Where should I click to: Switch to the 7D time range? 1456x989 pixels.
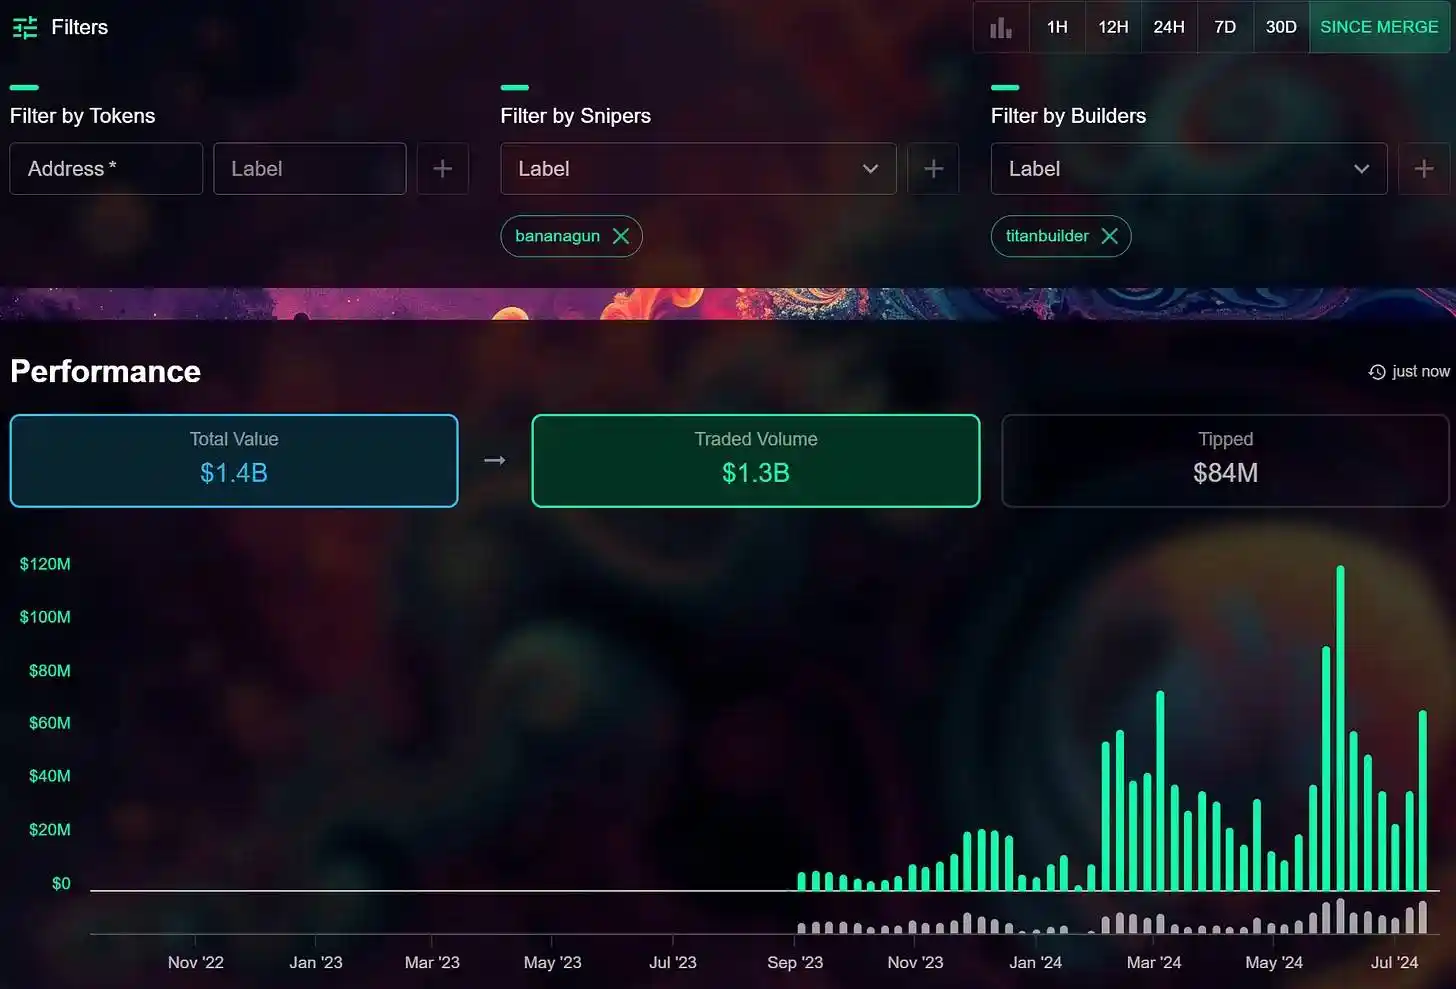[x=1225, y=27]
